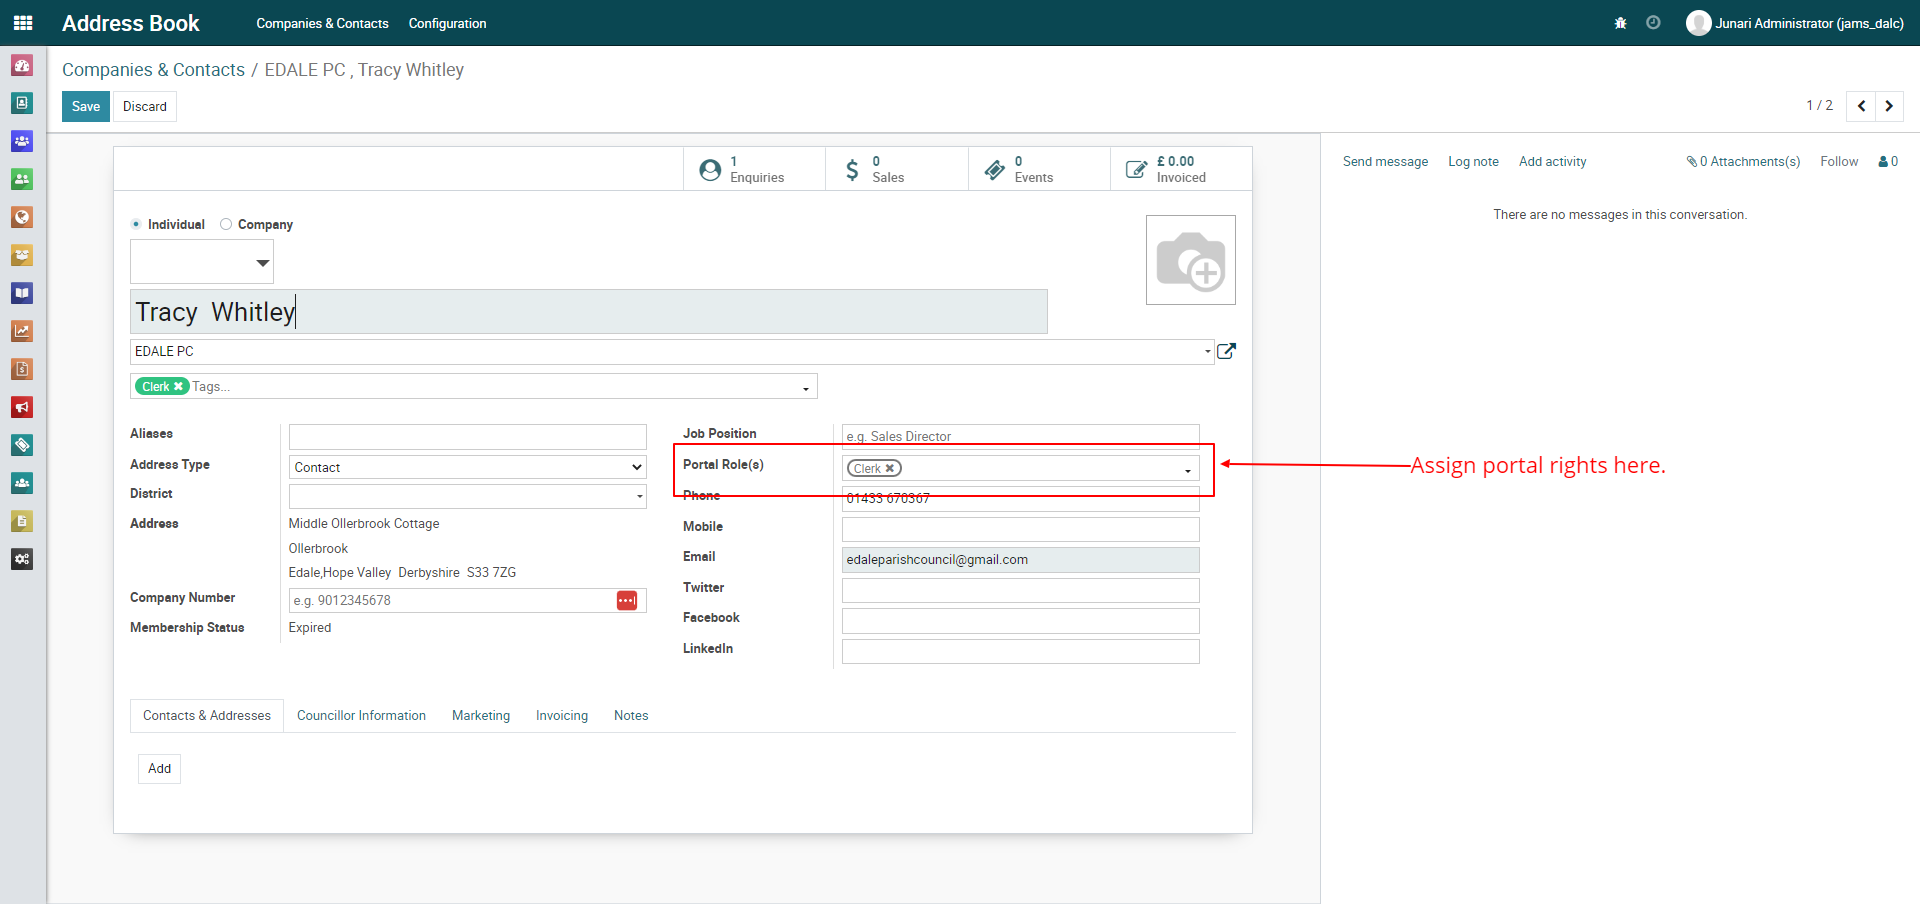Open the Configuration menu
The height and width of the screenshot is (904, 1920).
click(x=447, y=23)
